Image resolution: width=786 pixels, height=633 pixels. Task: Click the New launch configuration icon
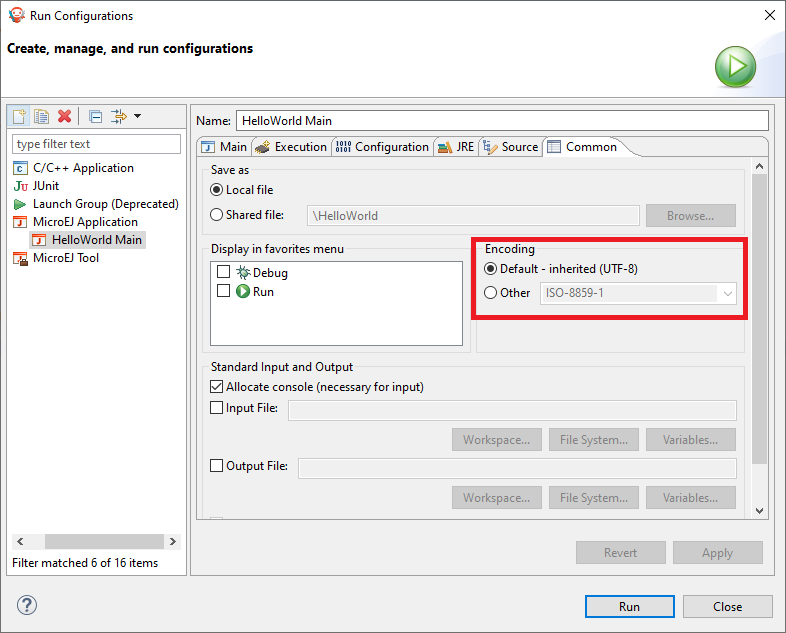click(19, 116)
